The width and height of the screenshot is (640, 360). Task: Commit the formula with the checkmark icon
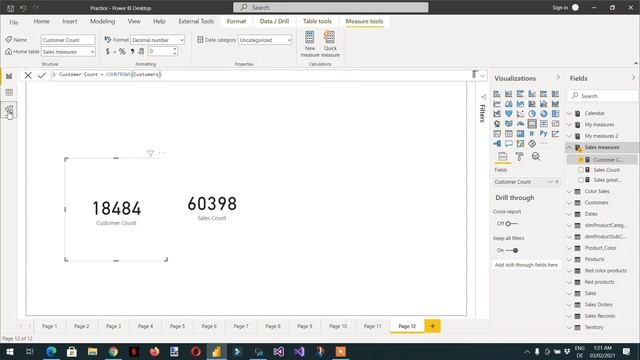(42, 75)
